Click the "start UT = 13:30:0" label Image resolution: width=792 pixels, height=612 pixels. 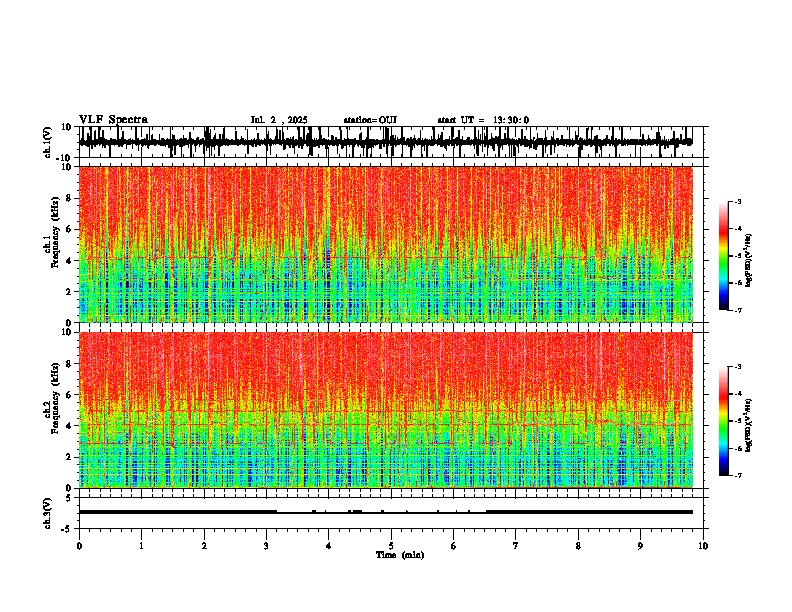(483, 120)
